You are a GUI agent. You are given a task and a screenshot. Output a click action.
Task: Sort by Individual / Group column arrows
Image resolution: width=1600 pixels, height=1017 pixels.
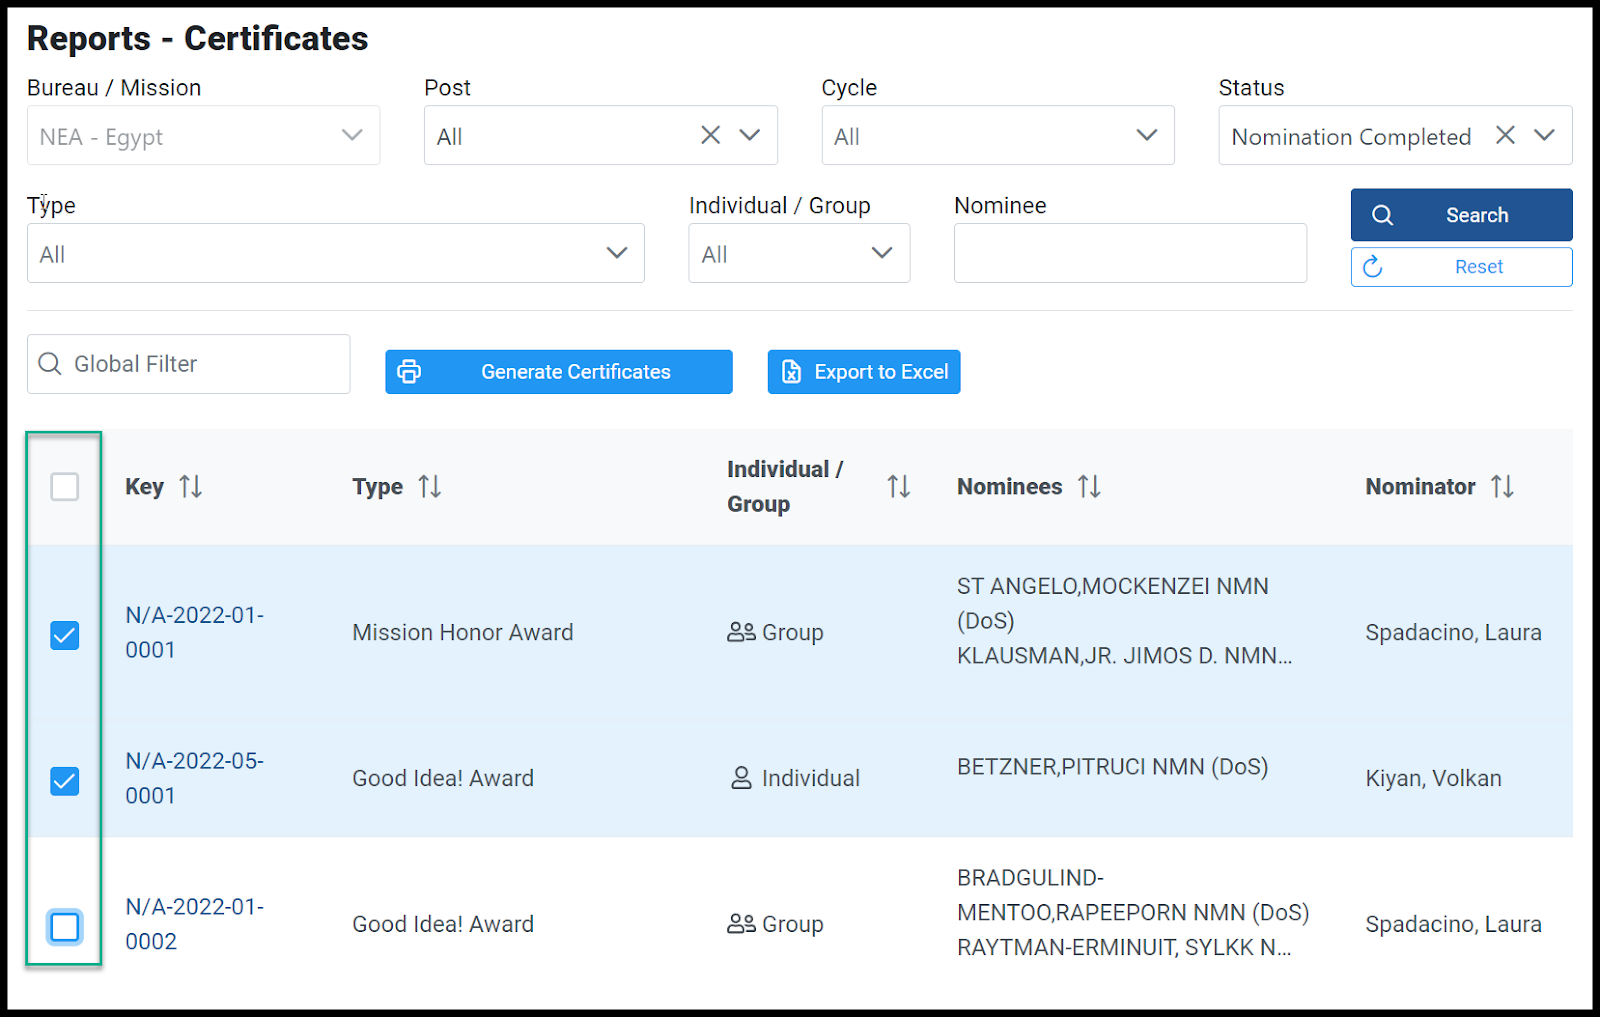pyautogui.click(x=899, y=487)
